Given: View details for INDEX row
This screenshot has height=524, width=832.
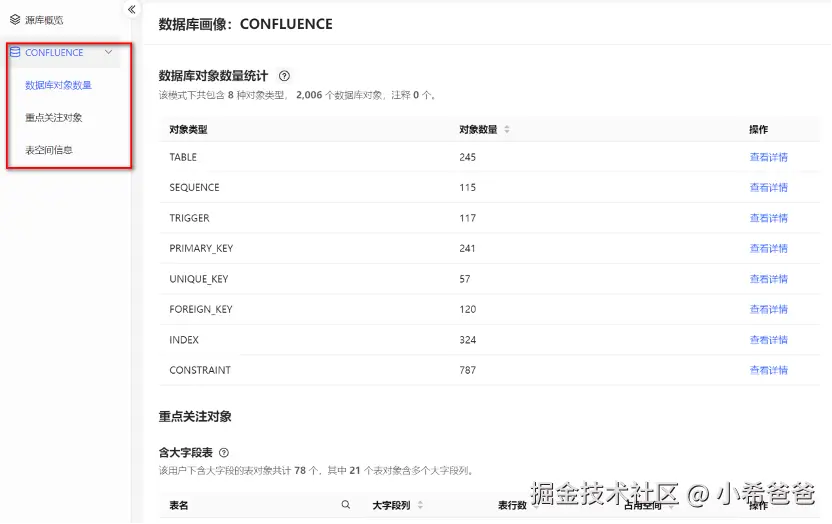Looking at the screenshot, I should point(768,340).
